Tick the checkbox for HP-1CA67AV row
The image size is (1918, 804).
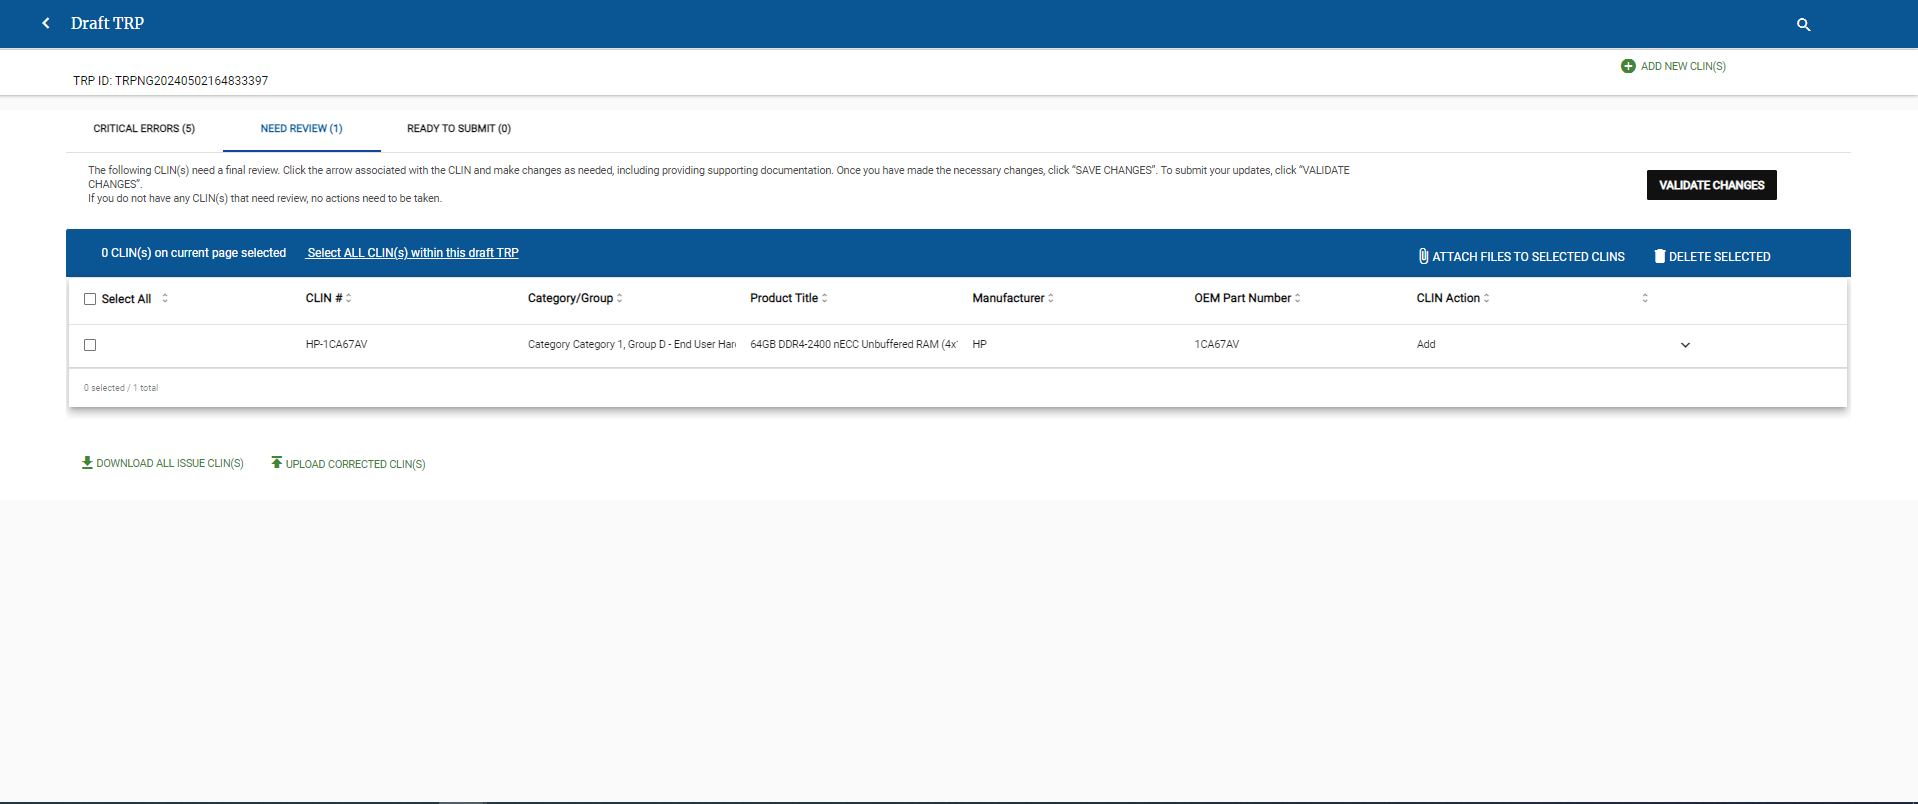pos(90,345)
